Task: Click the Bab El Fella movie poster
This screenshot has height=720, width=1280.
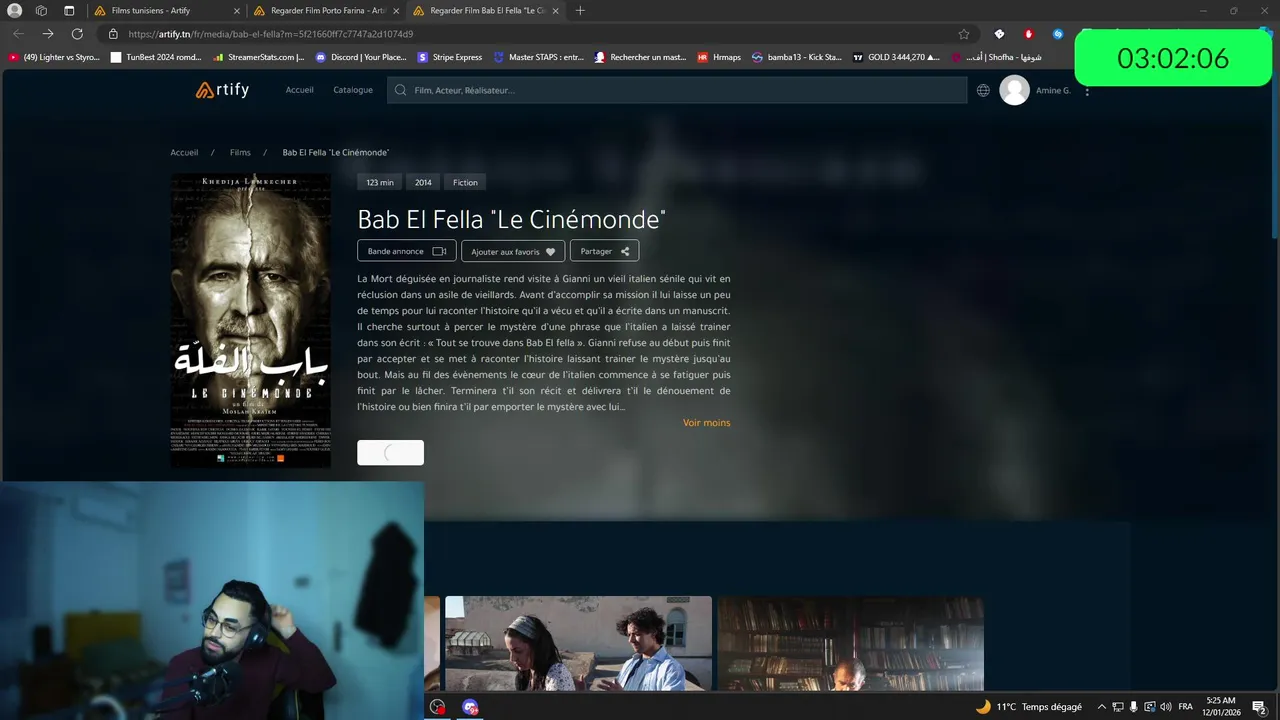Action: (250, 320)
